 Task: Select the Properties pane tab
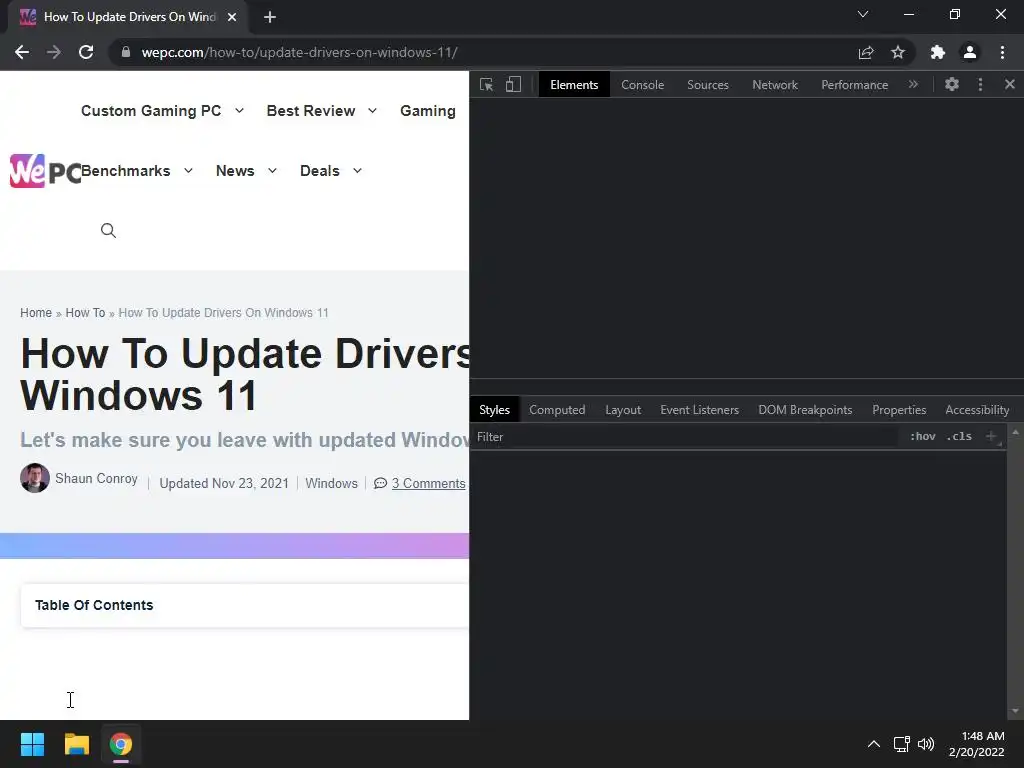point(899,409)
